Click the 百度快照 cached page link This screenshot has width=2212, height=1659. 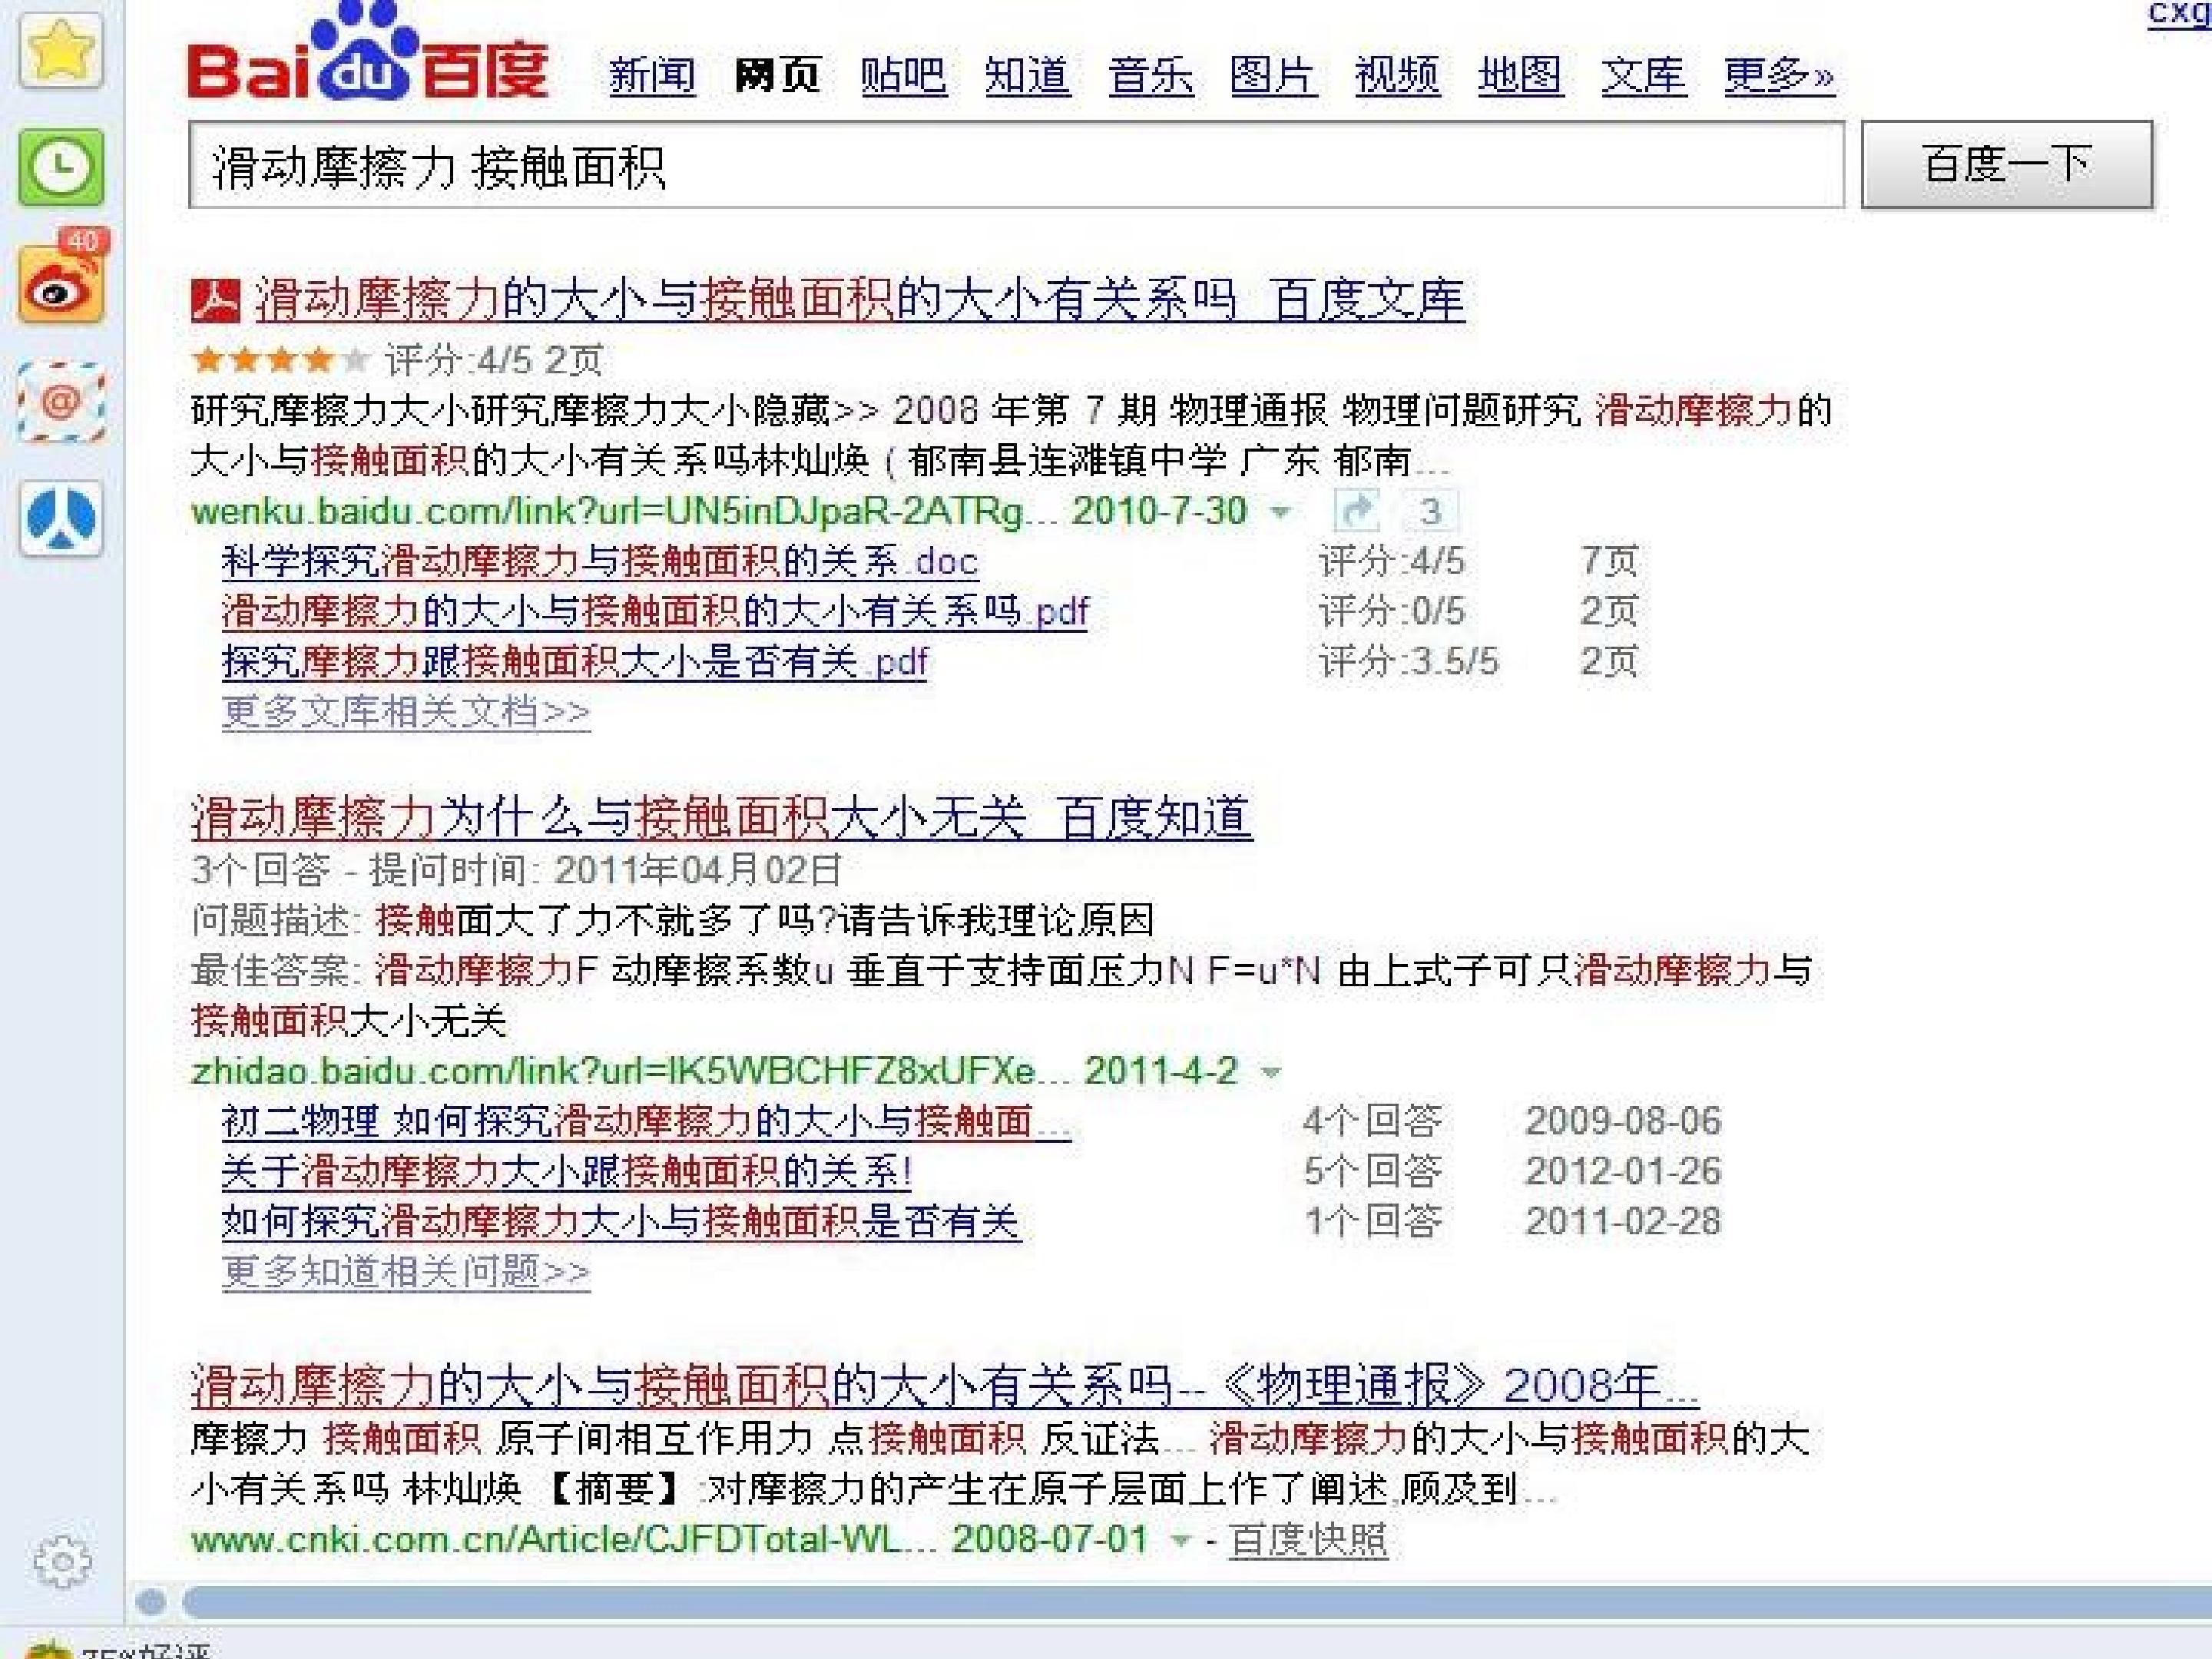(1308, 1540)
